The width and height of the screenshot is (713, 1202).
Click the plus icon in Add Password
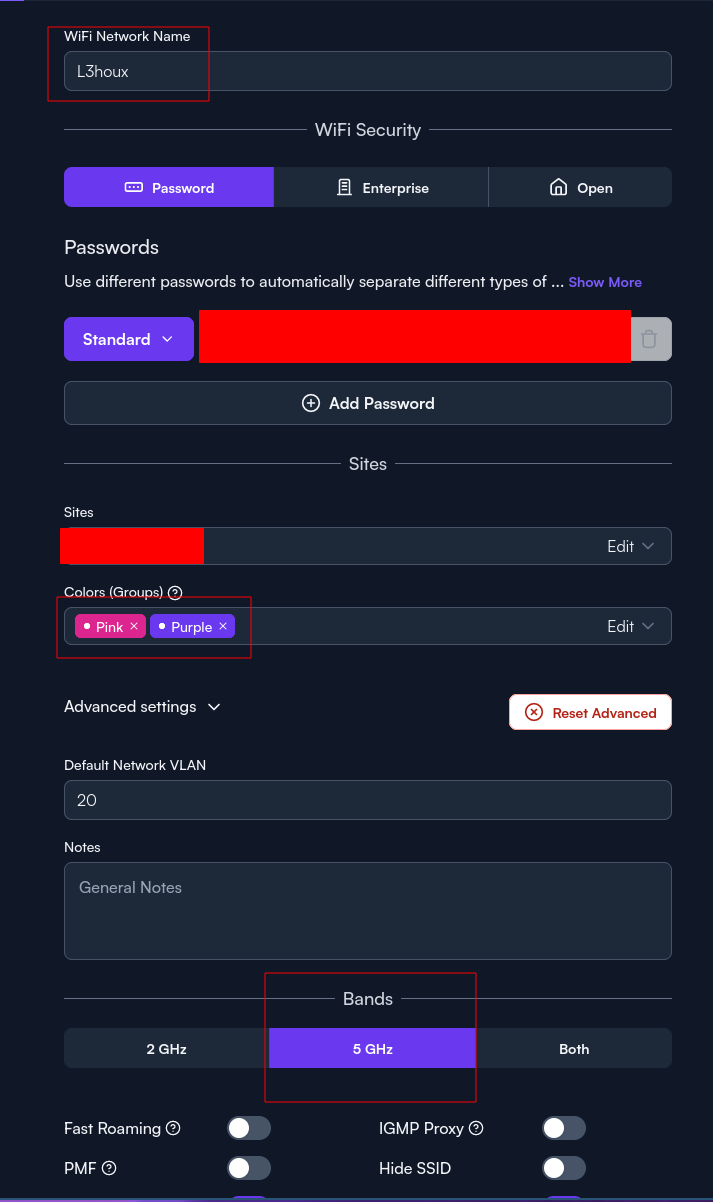click(310, 403)
